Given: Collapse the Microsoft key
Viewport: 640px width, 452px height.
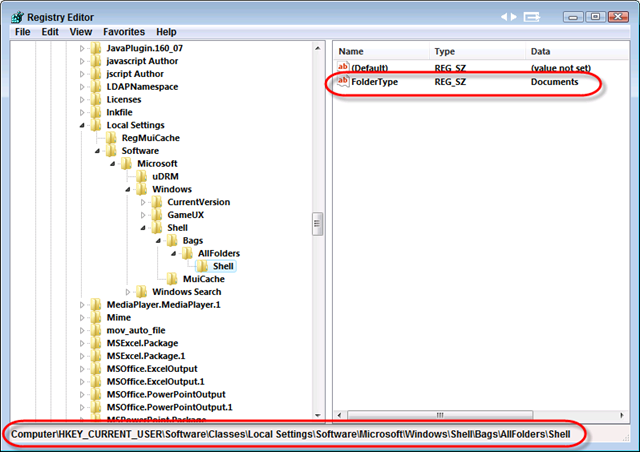Looking at the screenshot, I should coord(112,164).
